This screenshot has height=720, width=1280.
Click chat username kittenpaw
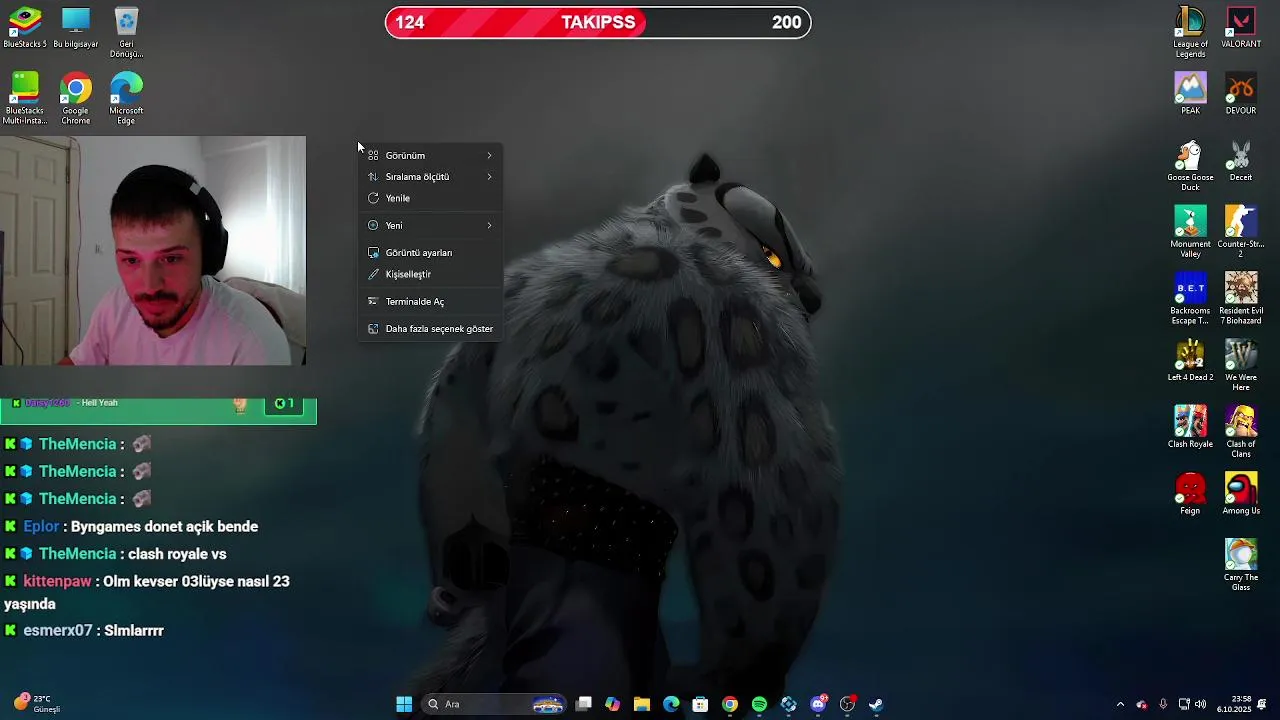pos(57,581)
